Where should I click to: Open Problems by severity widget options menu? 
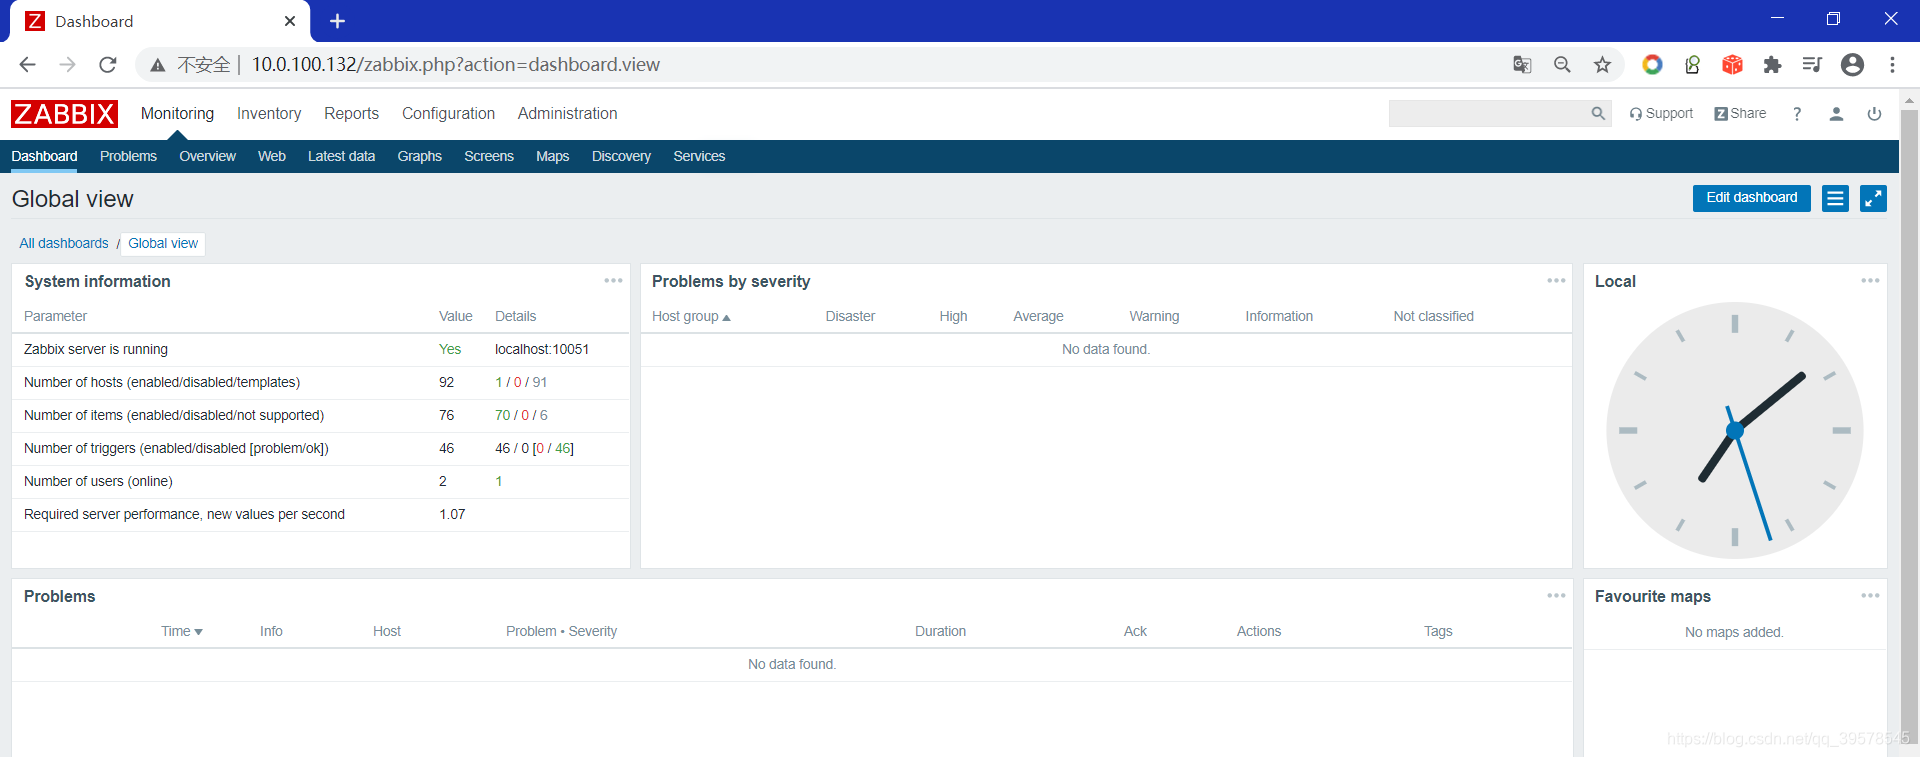[x=1556, y=281]
